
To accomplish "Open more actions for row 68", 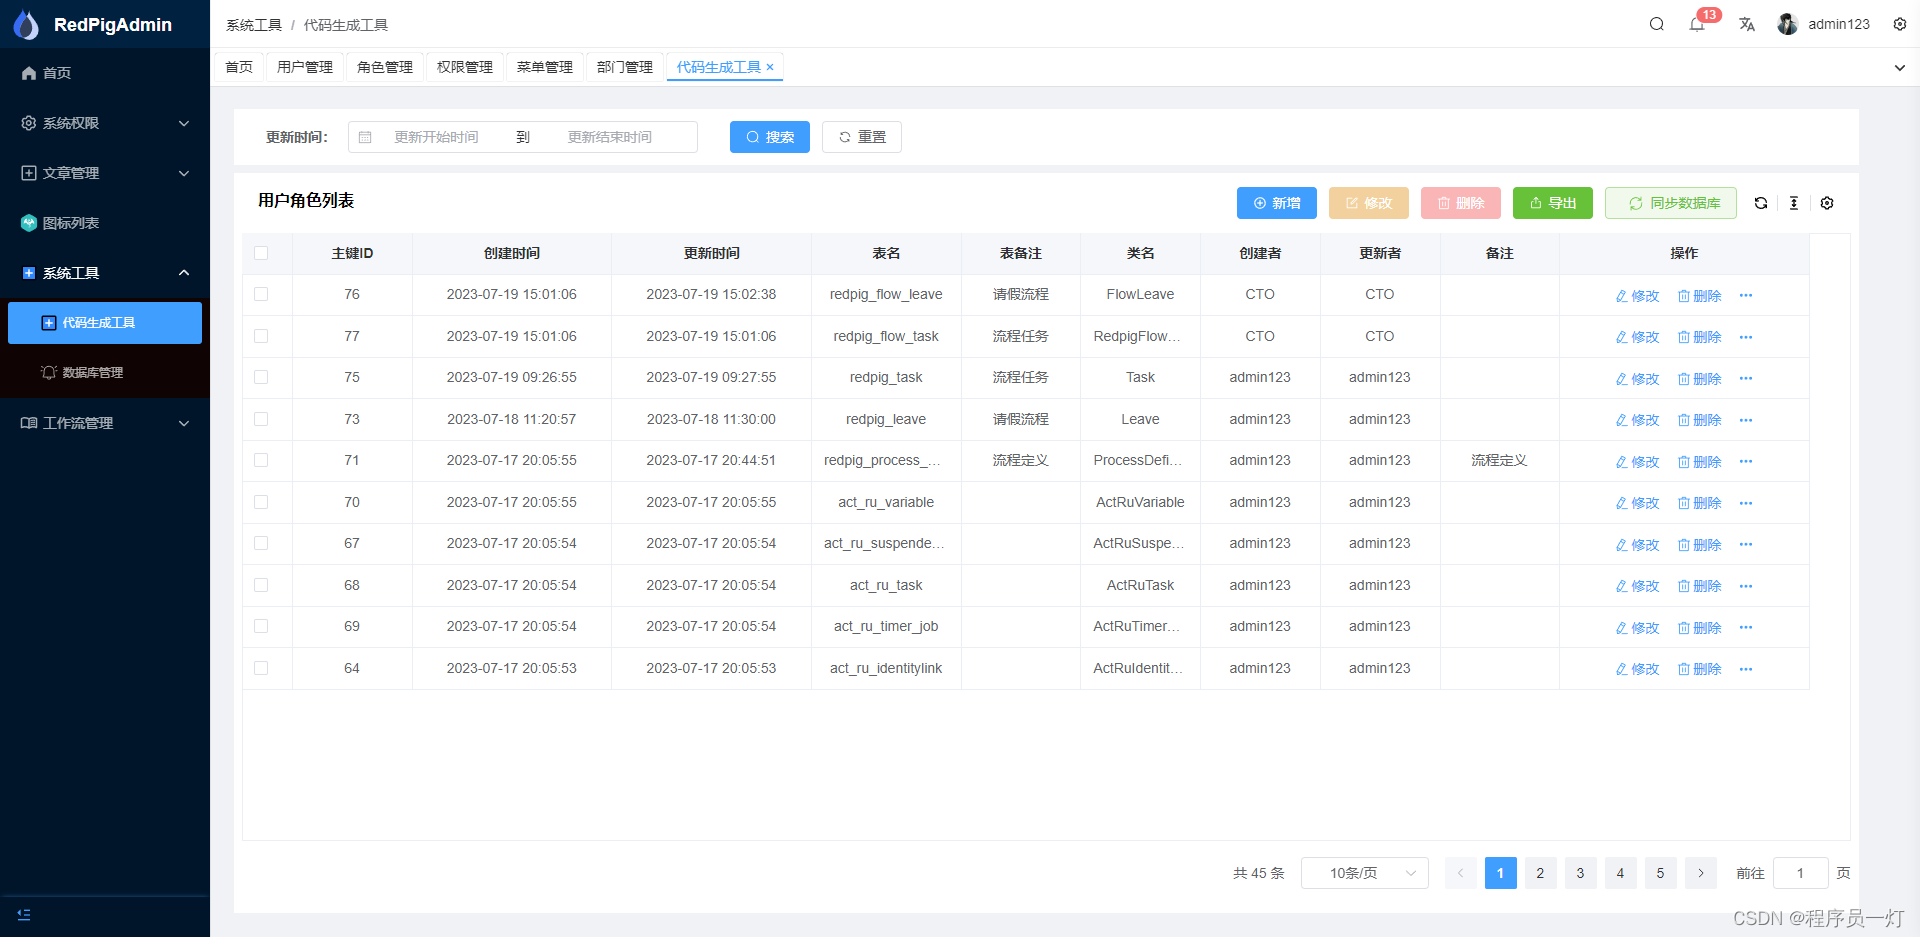I will (1746, 586).
